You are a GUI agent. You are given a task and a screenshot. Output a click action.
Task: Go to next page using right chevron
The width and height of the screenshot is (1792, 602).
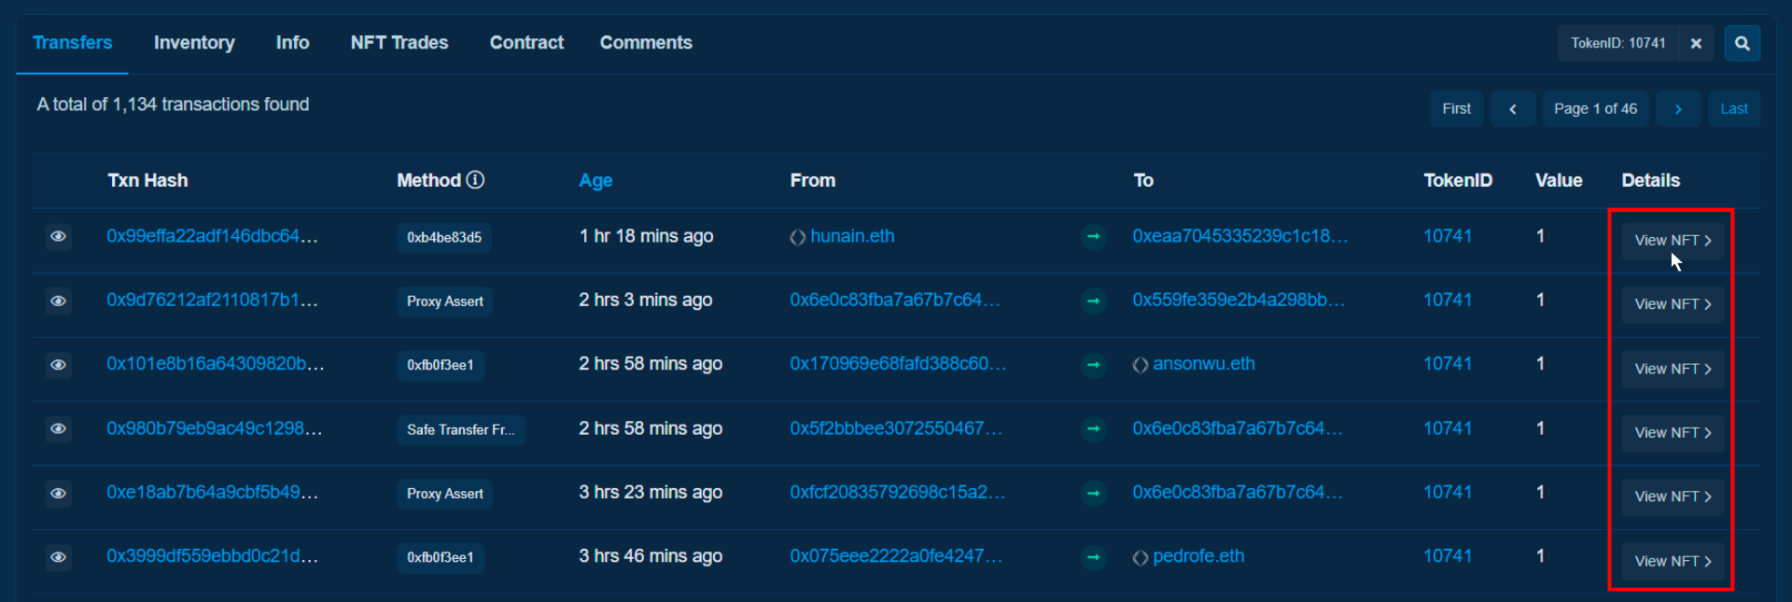[x=1678, y=109]
